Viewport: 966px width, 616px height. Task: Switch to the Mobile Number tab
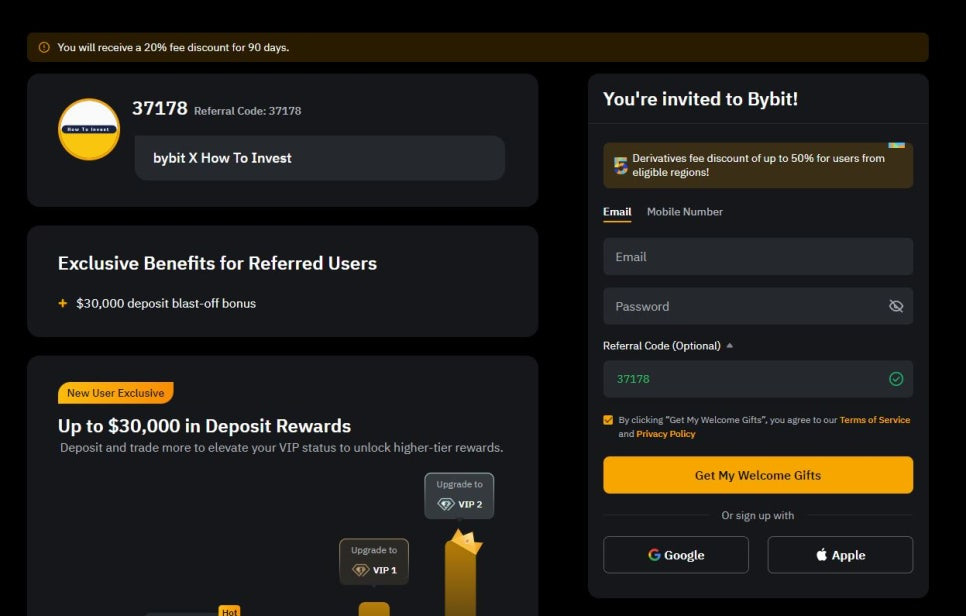(684, 212)
